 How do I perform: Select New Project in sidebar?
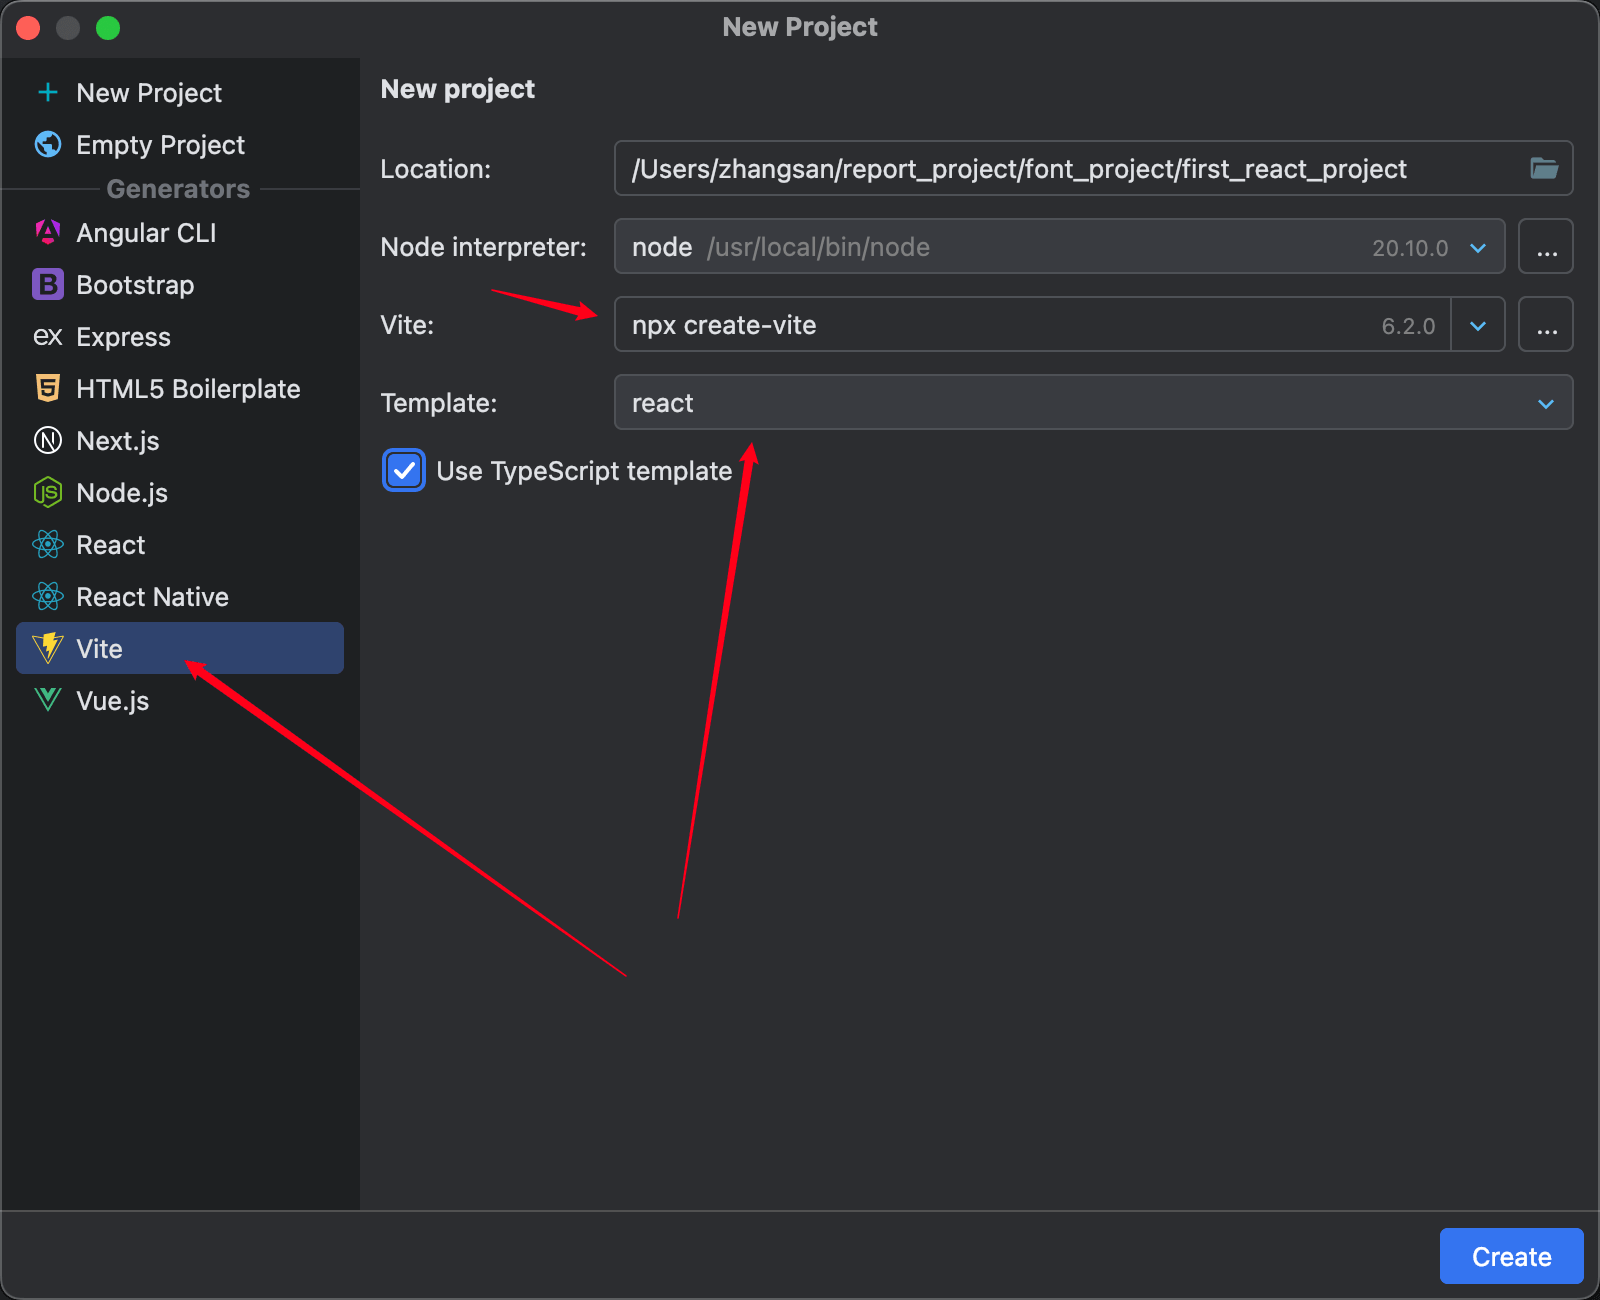tap(180, 93)
